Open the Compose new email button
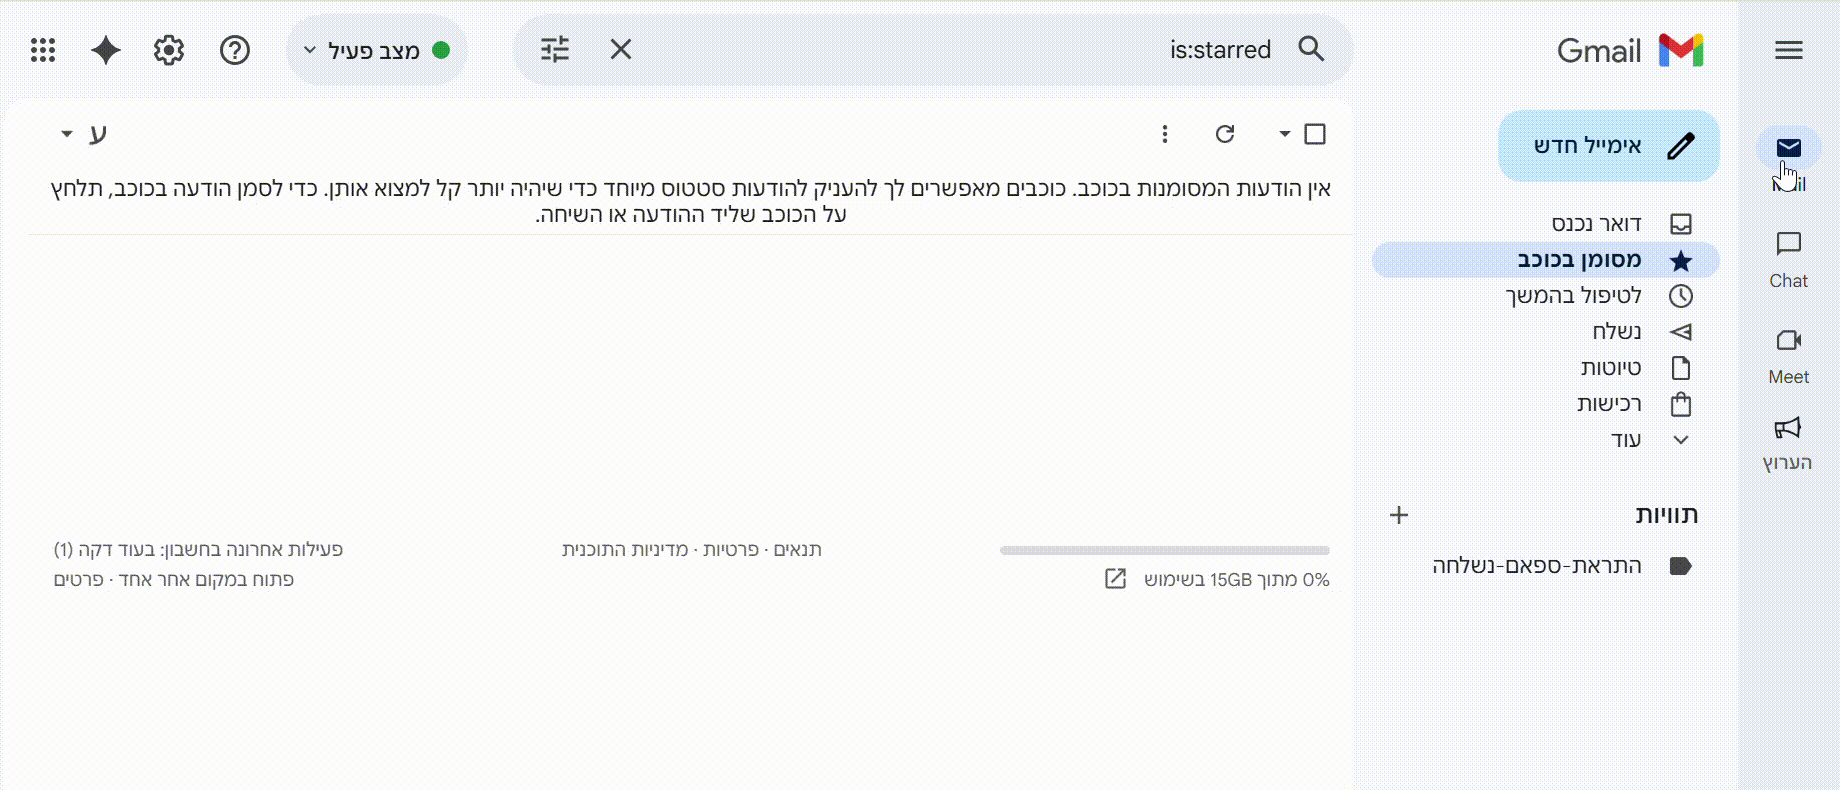1840x790 pixels. click(x=1605, y=145)
